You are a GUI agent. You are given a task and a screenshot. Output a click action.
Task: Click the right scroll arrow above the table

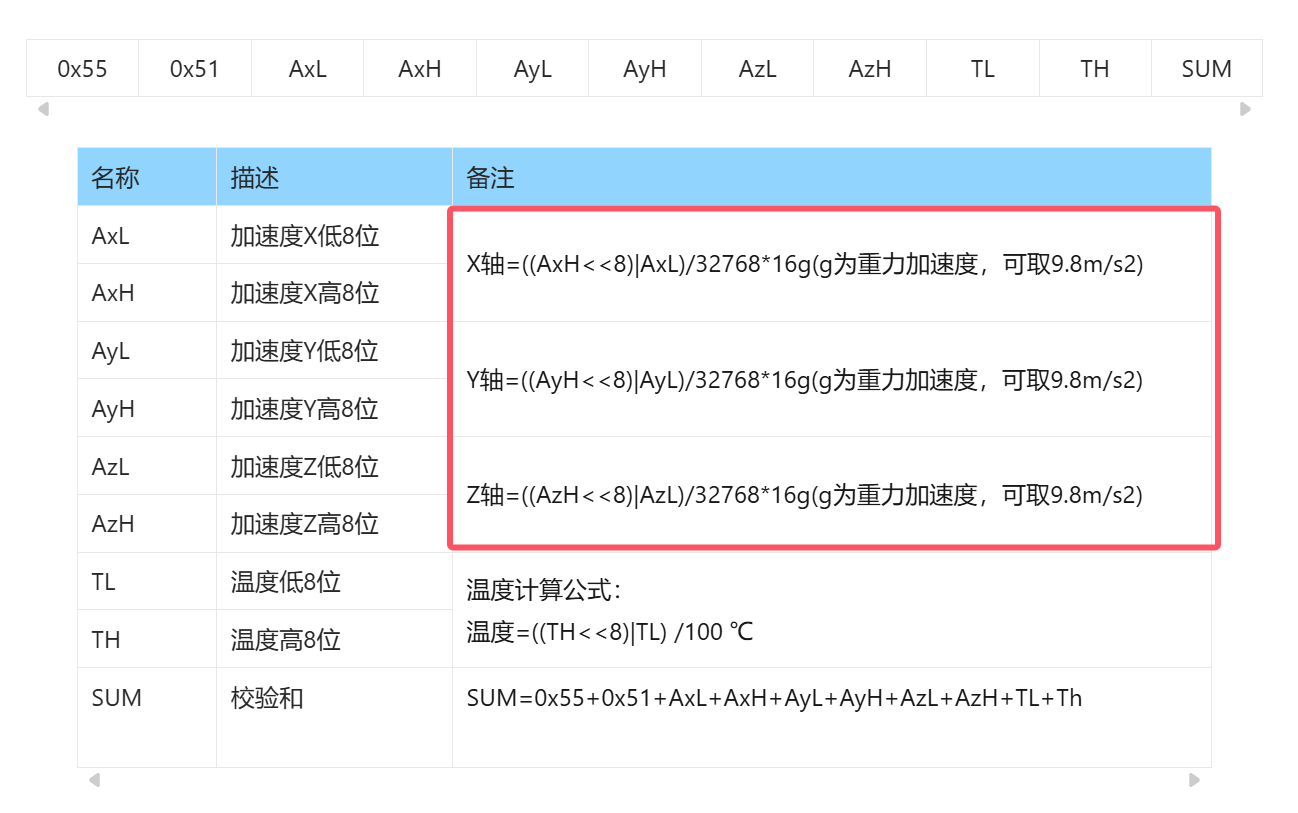1245,107
